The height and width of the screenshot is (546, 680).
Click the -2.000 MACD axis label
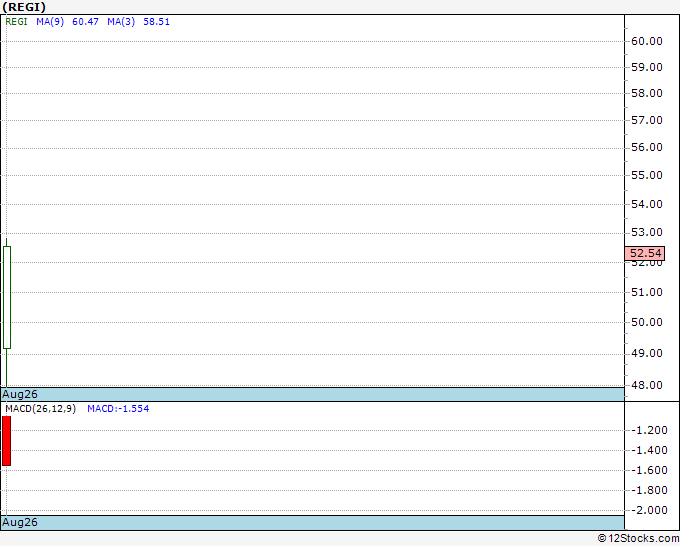coord(649,510)
